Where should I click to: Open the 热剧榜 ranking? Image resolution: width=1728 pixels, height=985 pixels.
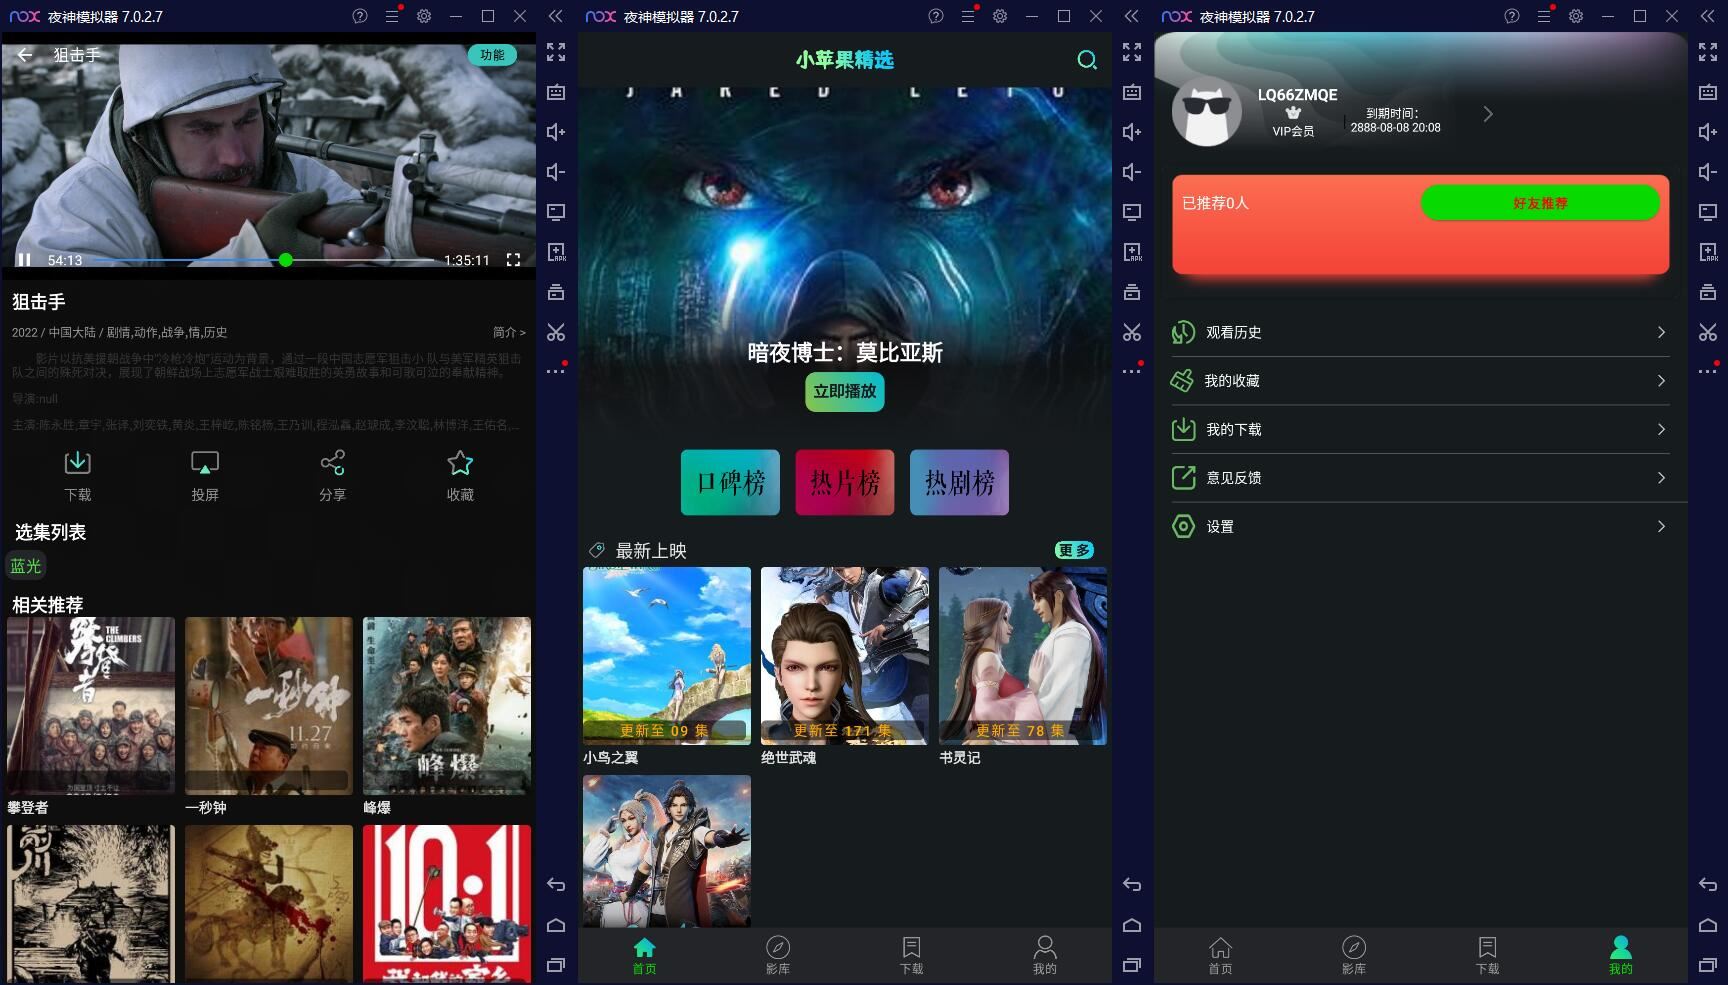(959, 482)
